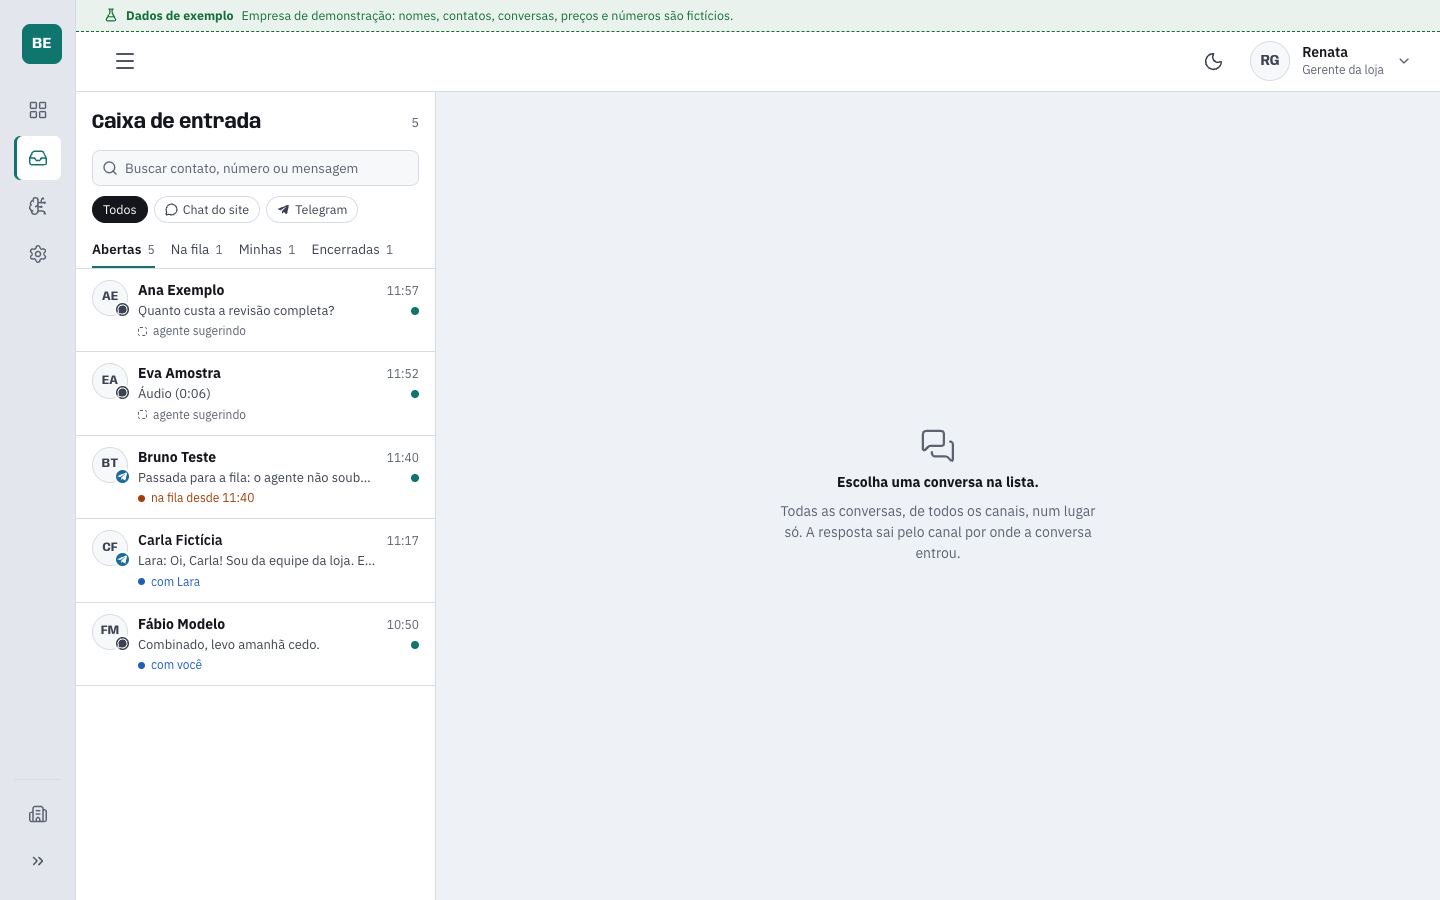Screen dimensions: 1440x900
Task: Open the Renata account dropdown chevron
Action: point(1404,61)
